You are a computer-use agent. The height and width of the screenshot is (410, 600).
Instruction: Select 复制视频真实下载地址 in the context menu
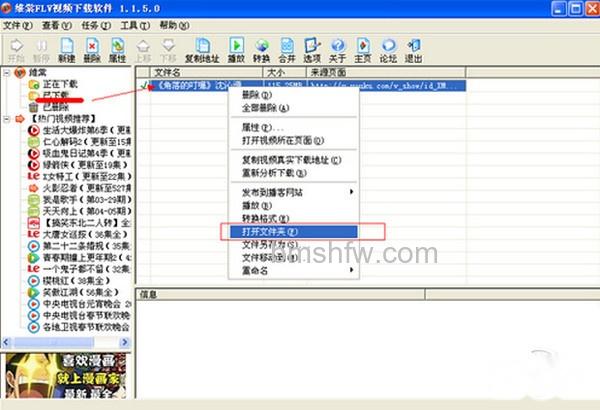293,160
